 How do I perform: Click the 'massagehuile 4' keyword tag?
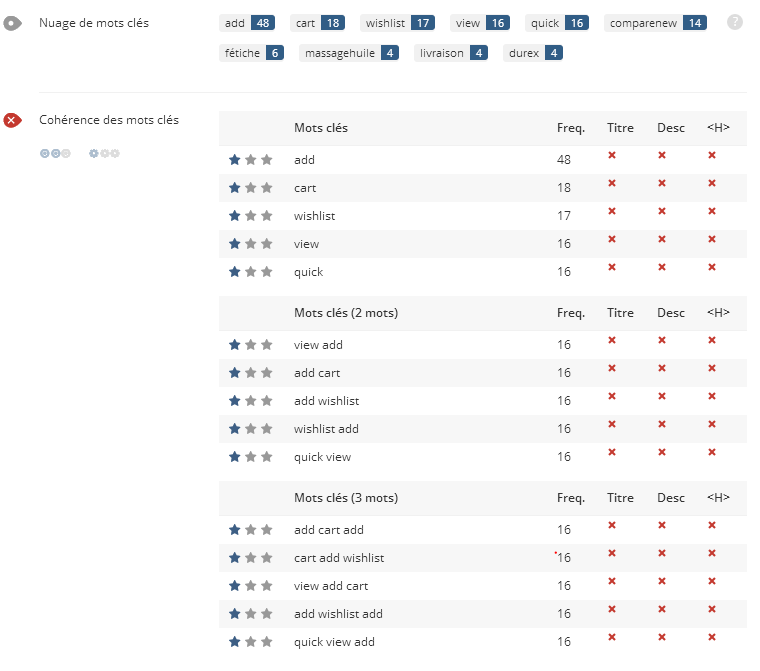[x=349, y=53]
